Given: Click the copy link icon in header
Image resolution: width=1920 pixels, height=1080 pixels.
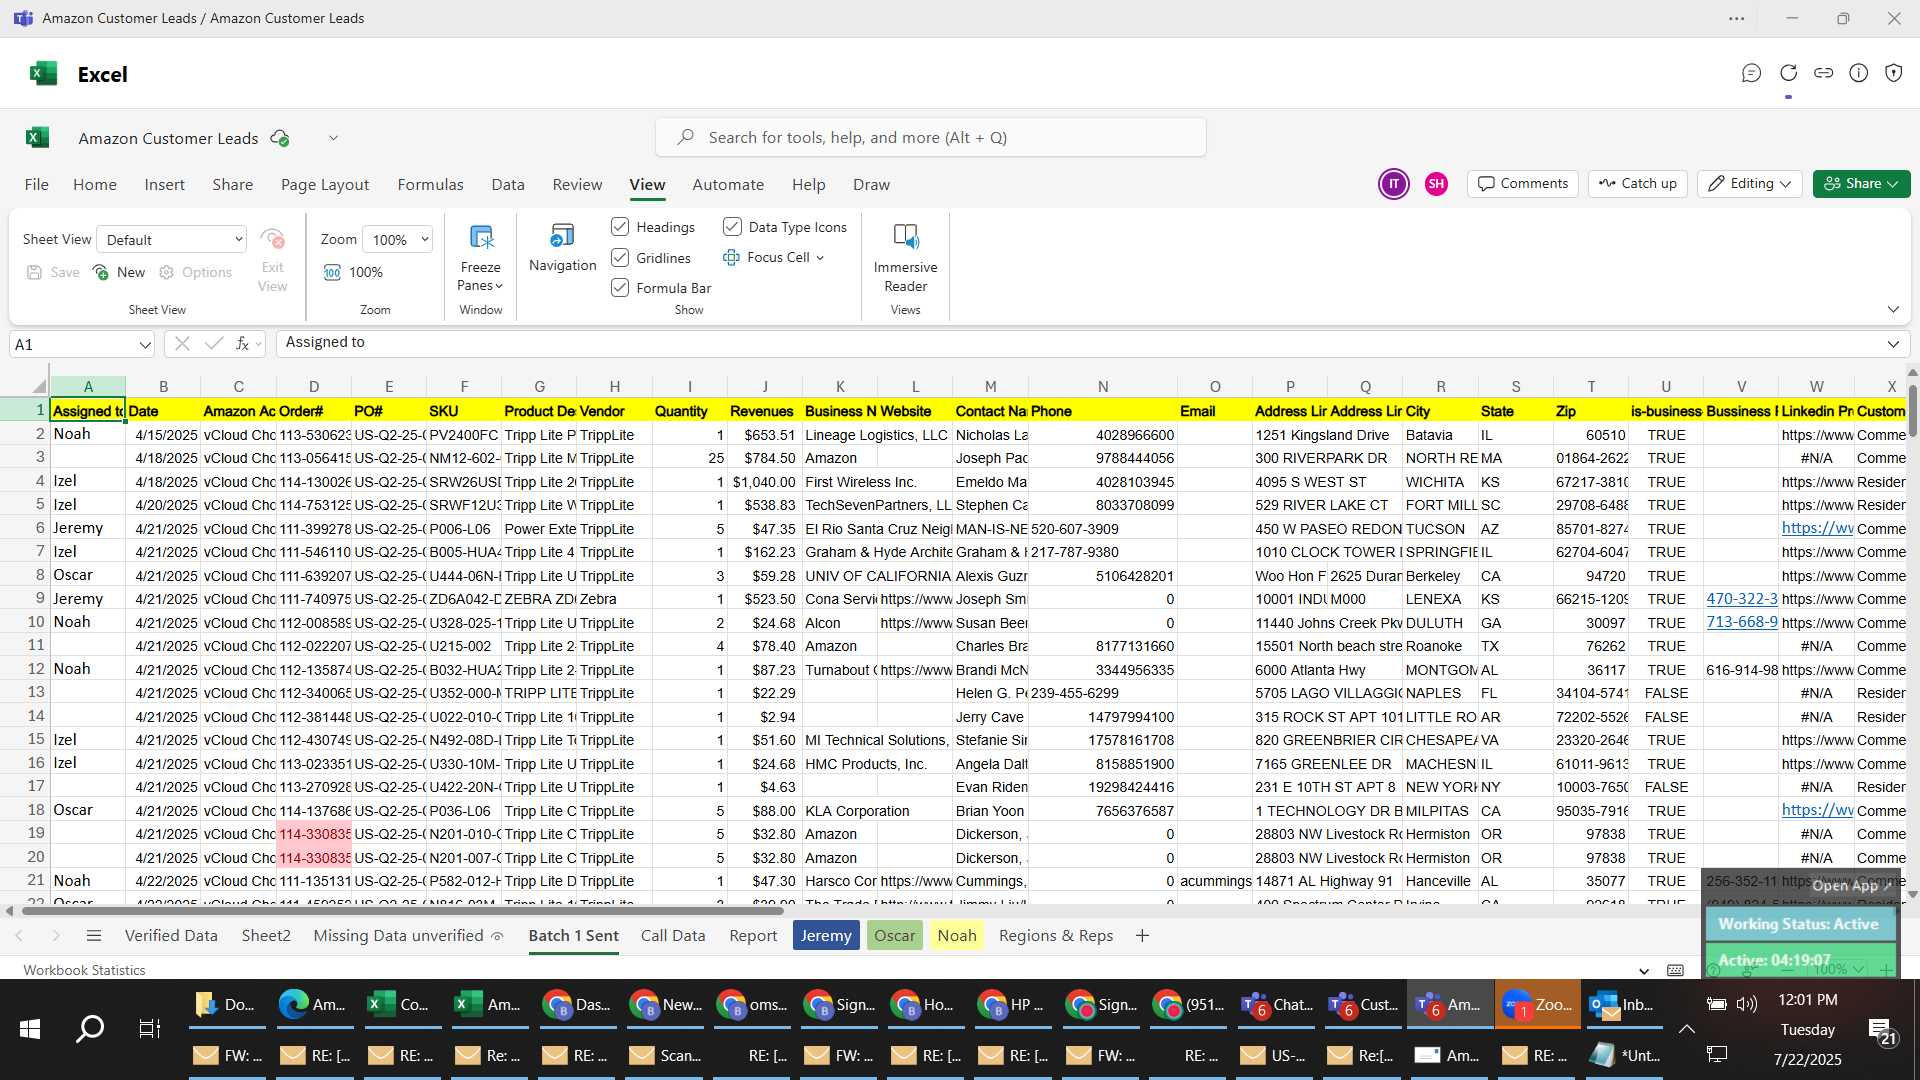Looking at the screenshot, I should click(1823, 73).
